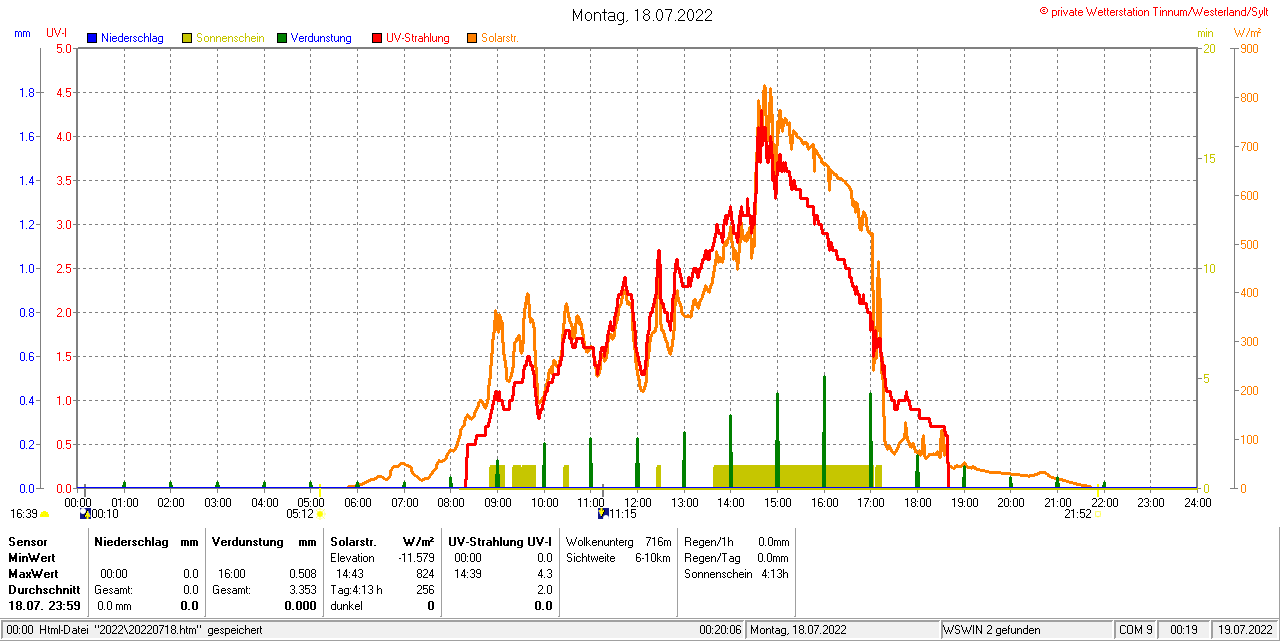Viewport: 1280px width, 641px height.
Task: Click the MaxWert row label
Action: click(32, 574)
